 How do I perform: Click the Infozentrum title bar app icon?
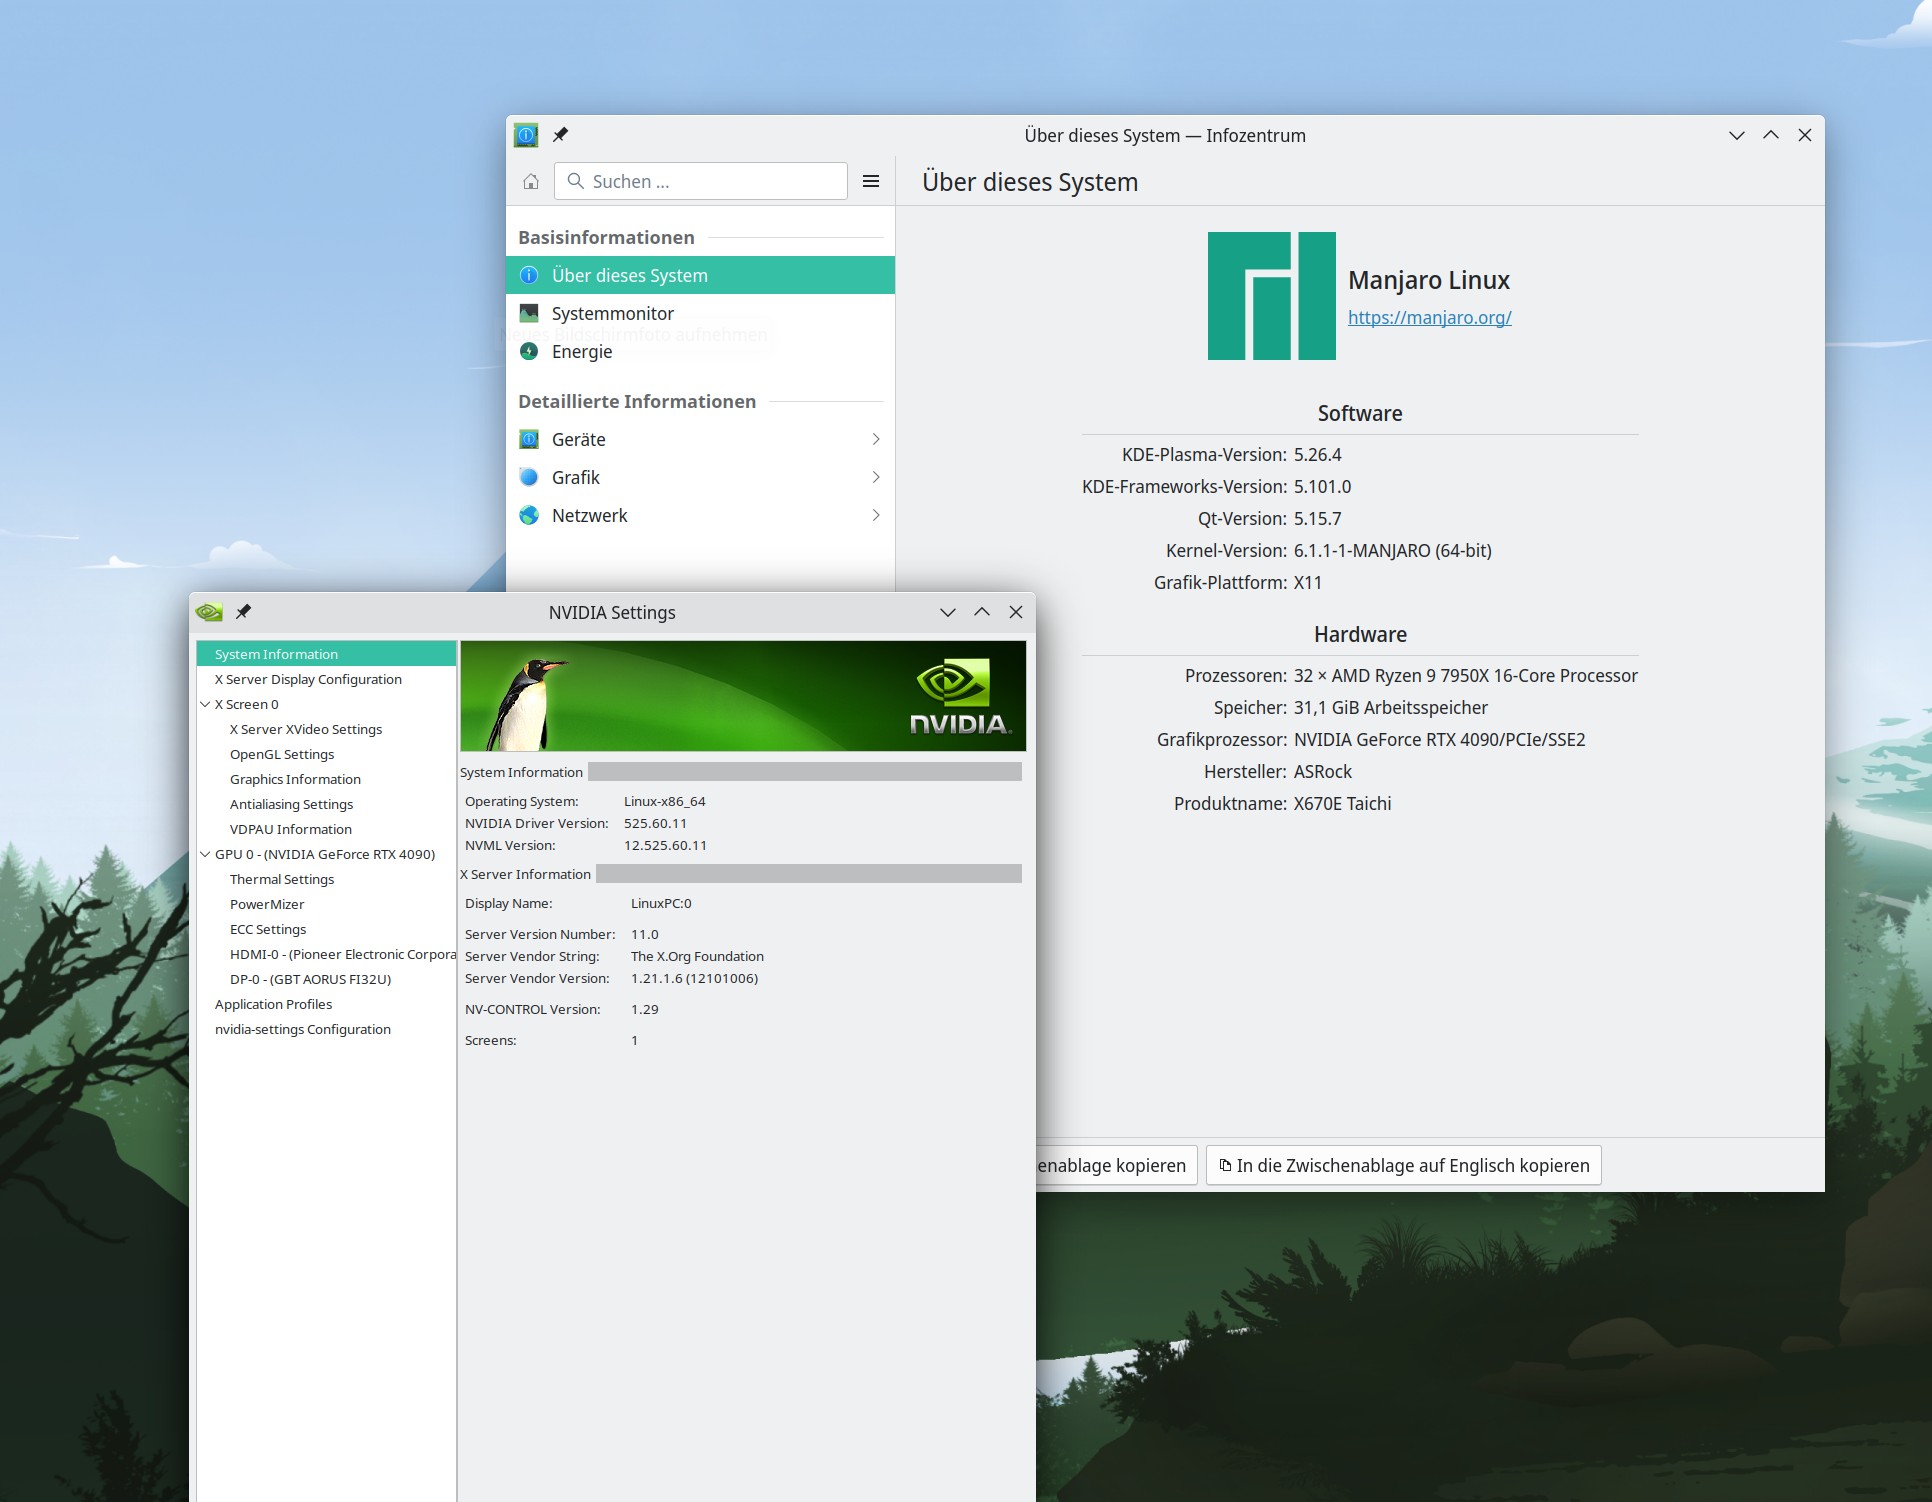coord(526,135)
